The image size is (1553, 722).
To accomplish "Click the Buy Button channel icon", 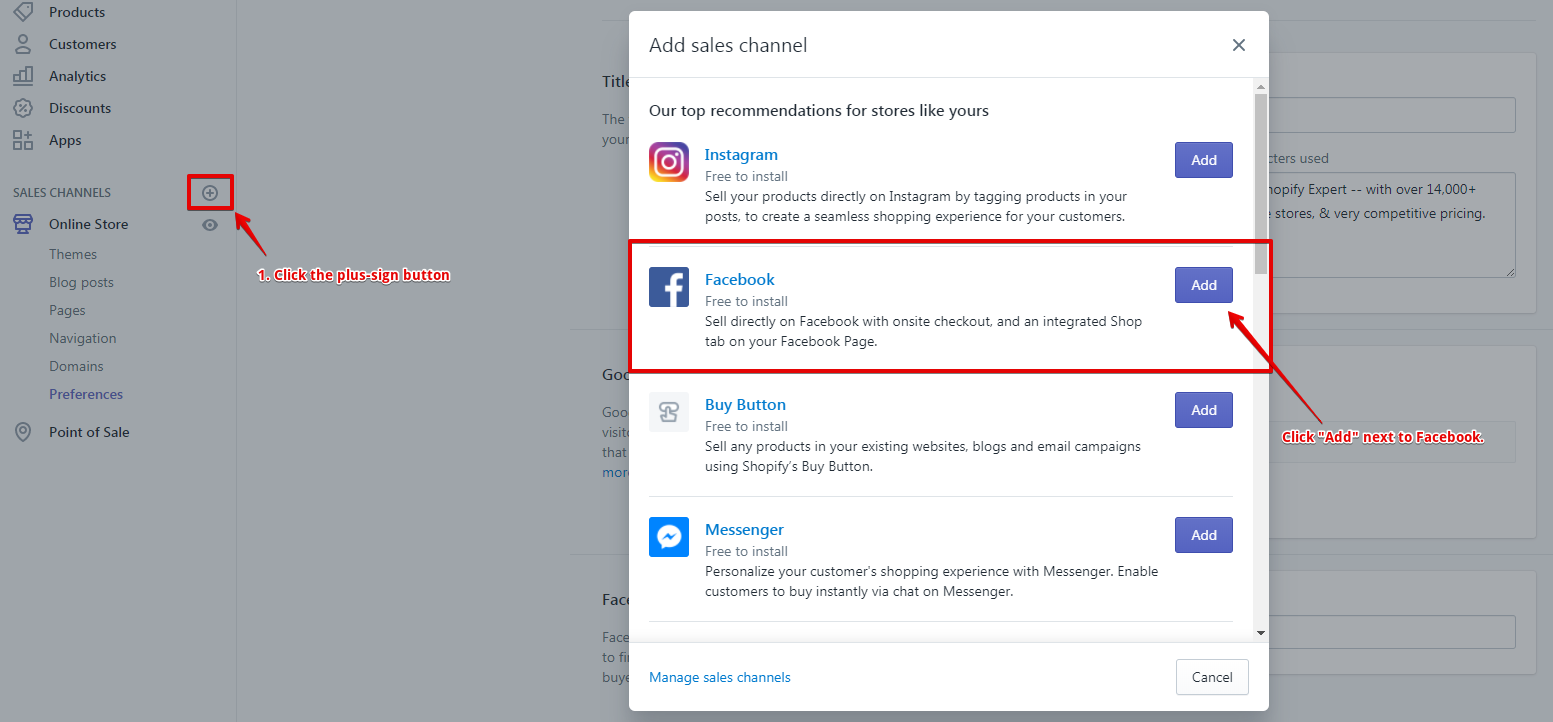I will [669, 412].
